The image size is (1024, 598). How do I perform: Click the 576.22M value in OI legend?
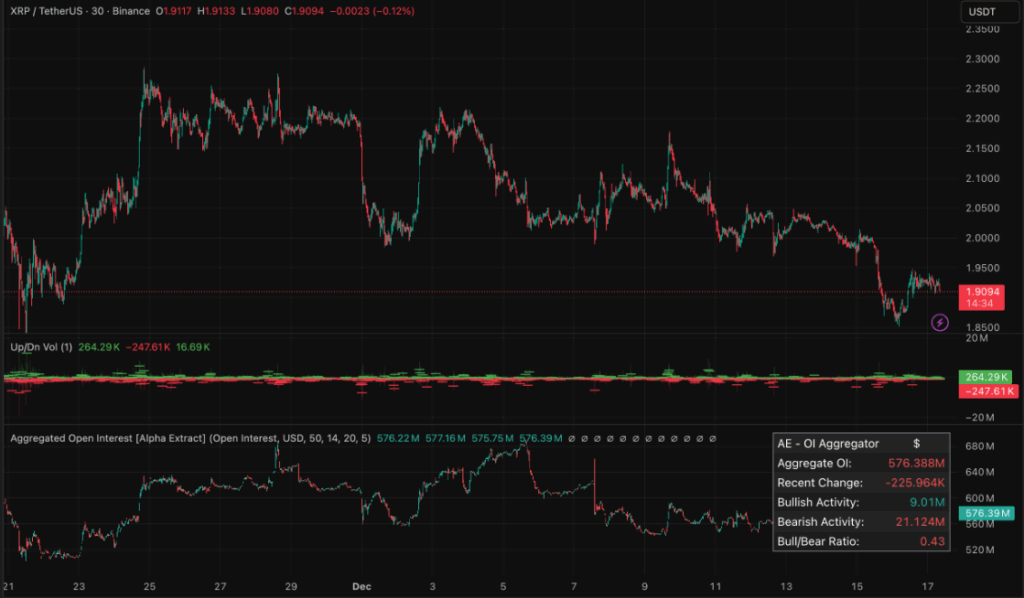coord(398,438)
